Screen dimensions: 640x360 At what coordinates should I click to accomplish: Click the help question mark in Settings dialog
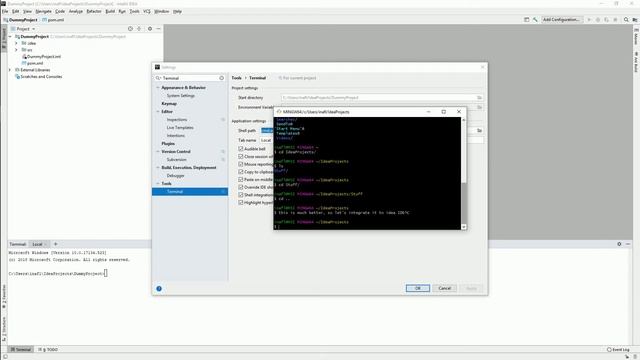tap(159, 289)
